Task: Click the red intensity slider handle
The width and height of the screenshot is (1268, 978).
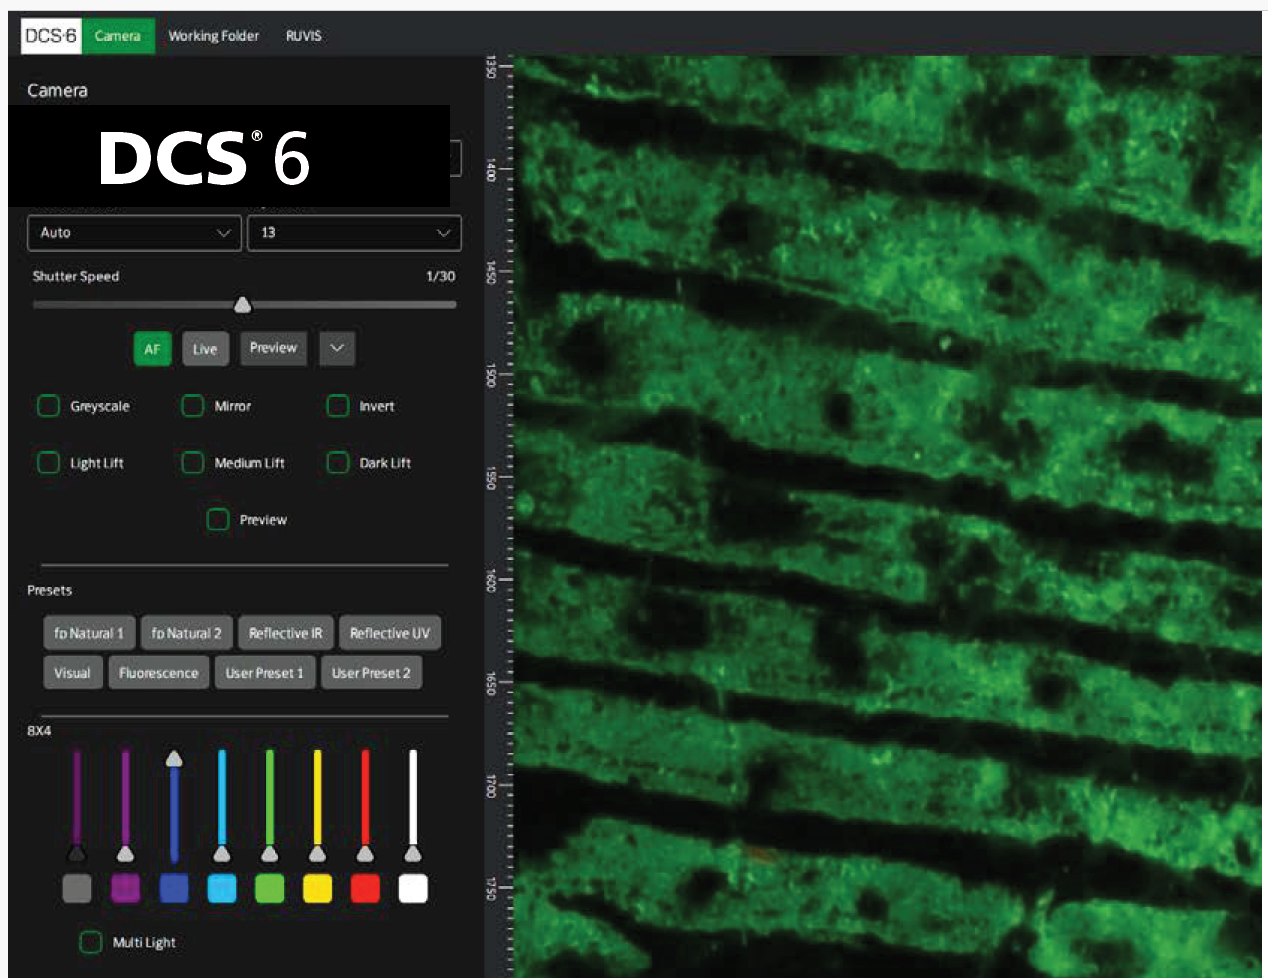Action: pos(365,853)
